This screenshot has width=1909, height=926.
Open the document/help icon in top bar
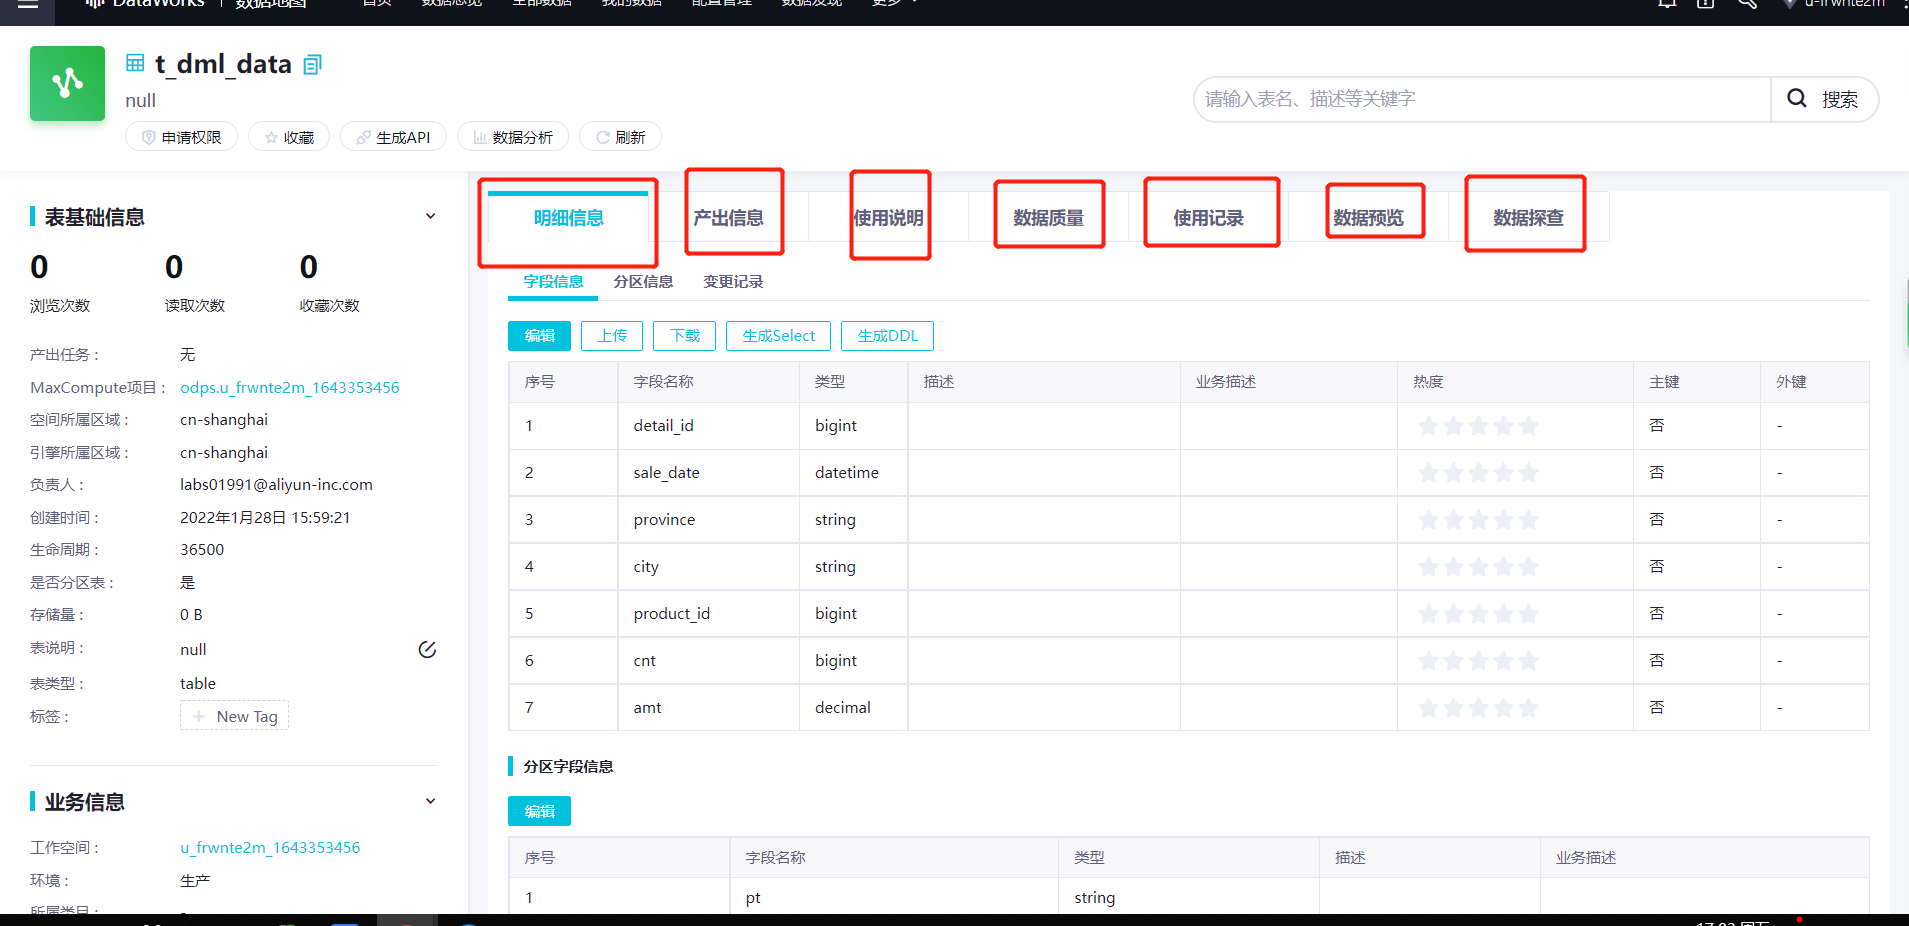(x=1705, y=5)
